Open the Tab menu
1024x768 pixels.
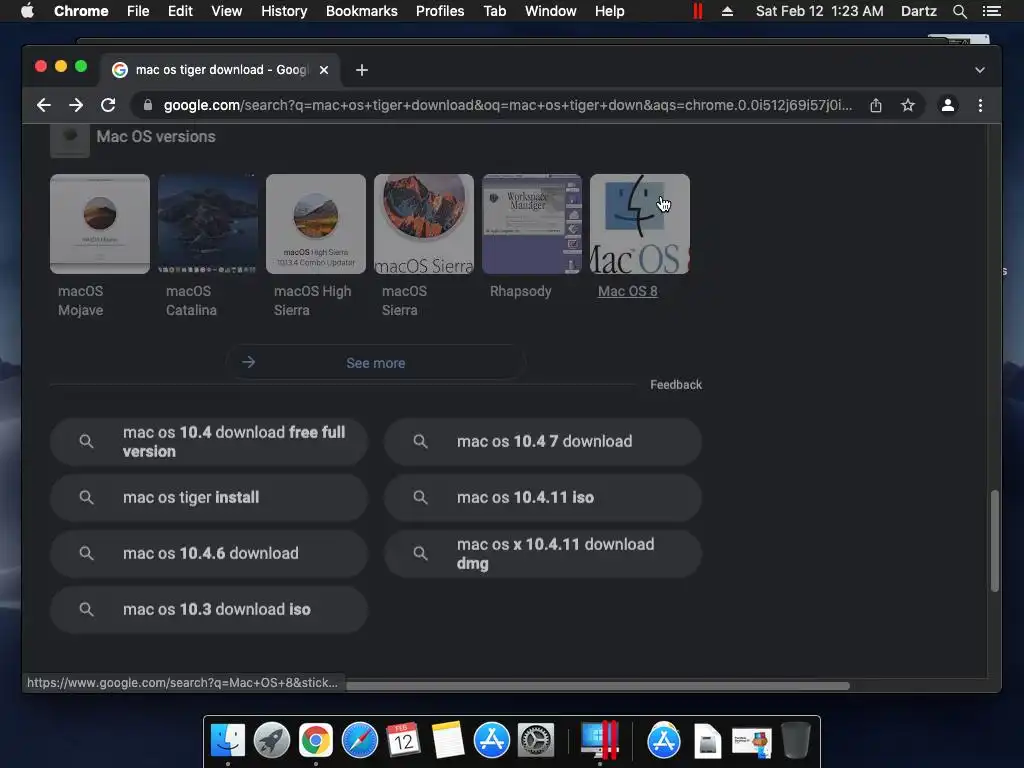coord(494,11)
